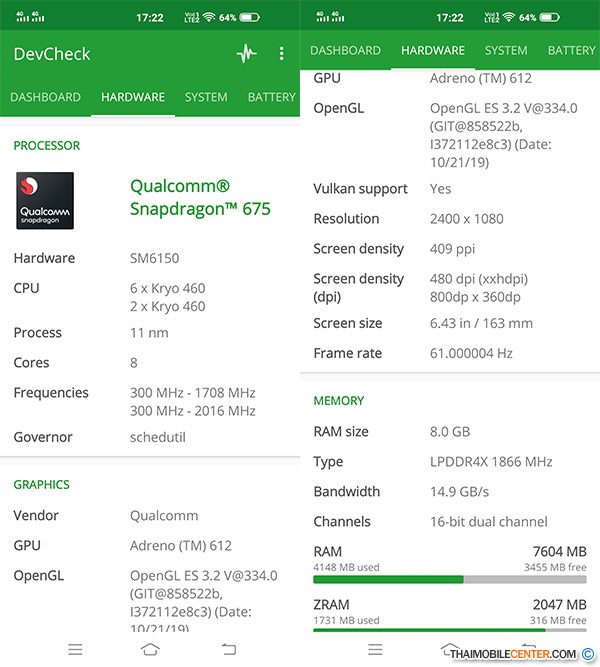Tap the SM6150 hardware value

click(x=154, y=258)
